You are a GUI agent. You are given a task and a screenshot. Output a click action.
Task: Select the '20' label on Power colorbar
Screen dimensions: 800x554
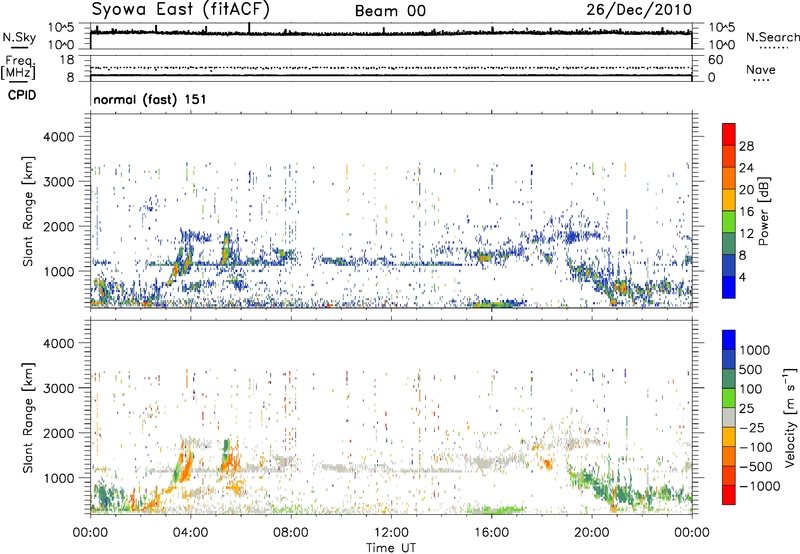coord(746,190)
